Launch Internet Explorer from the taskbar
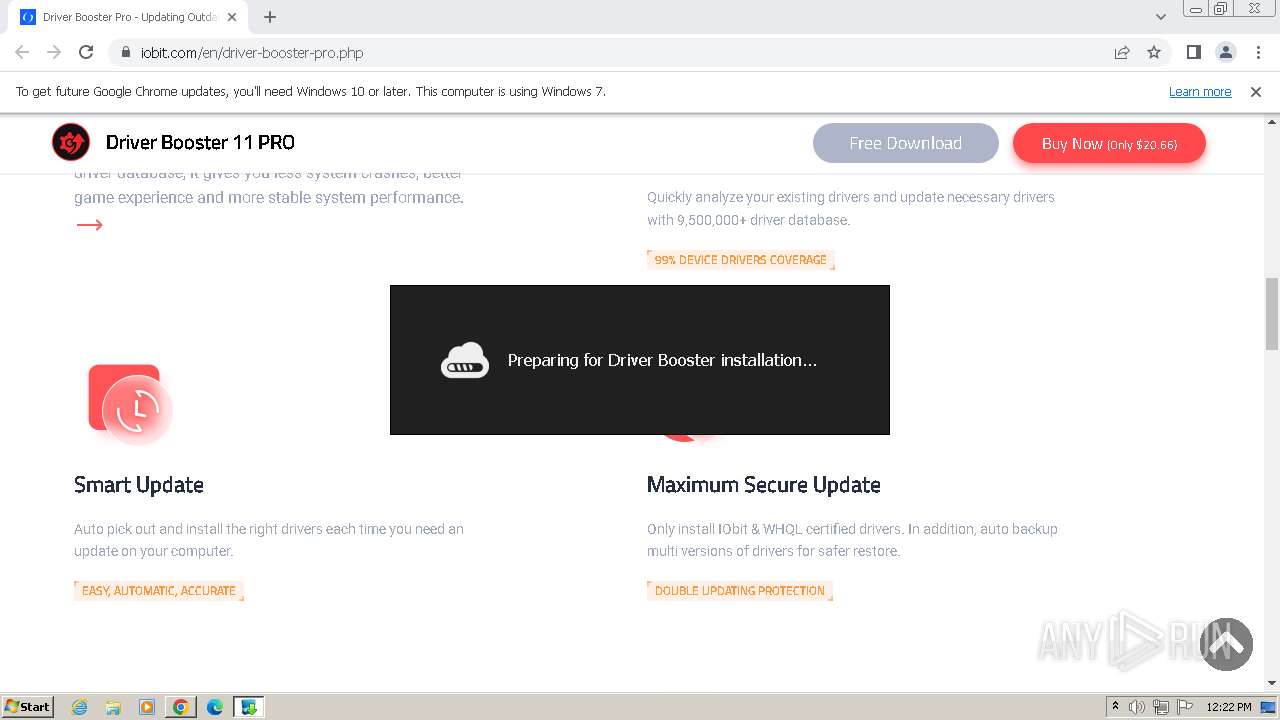Screen dimensions: 1280x720 coord(80,707)
